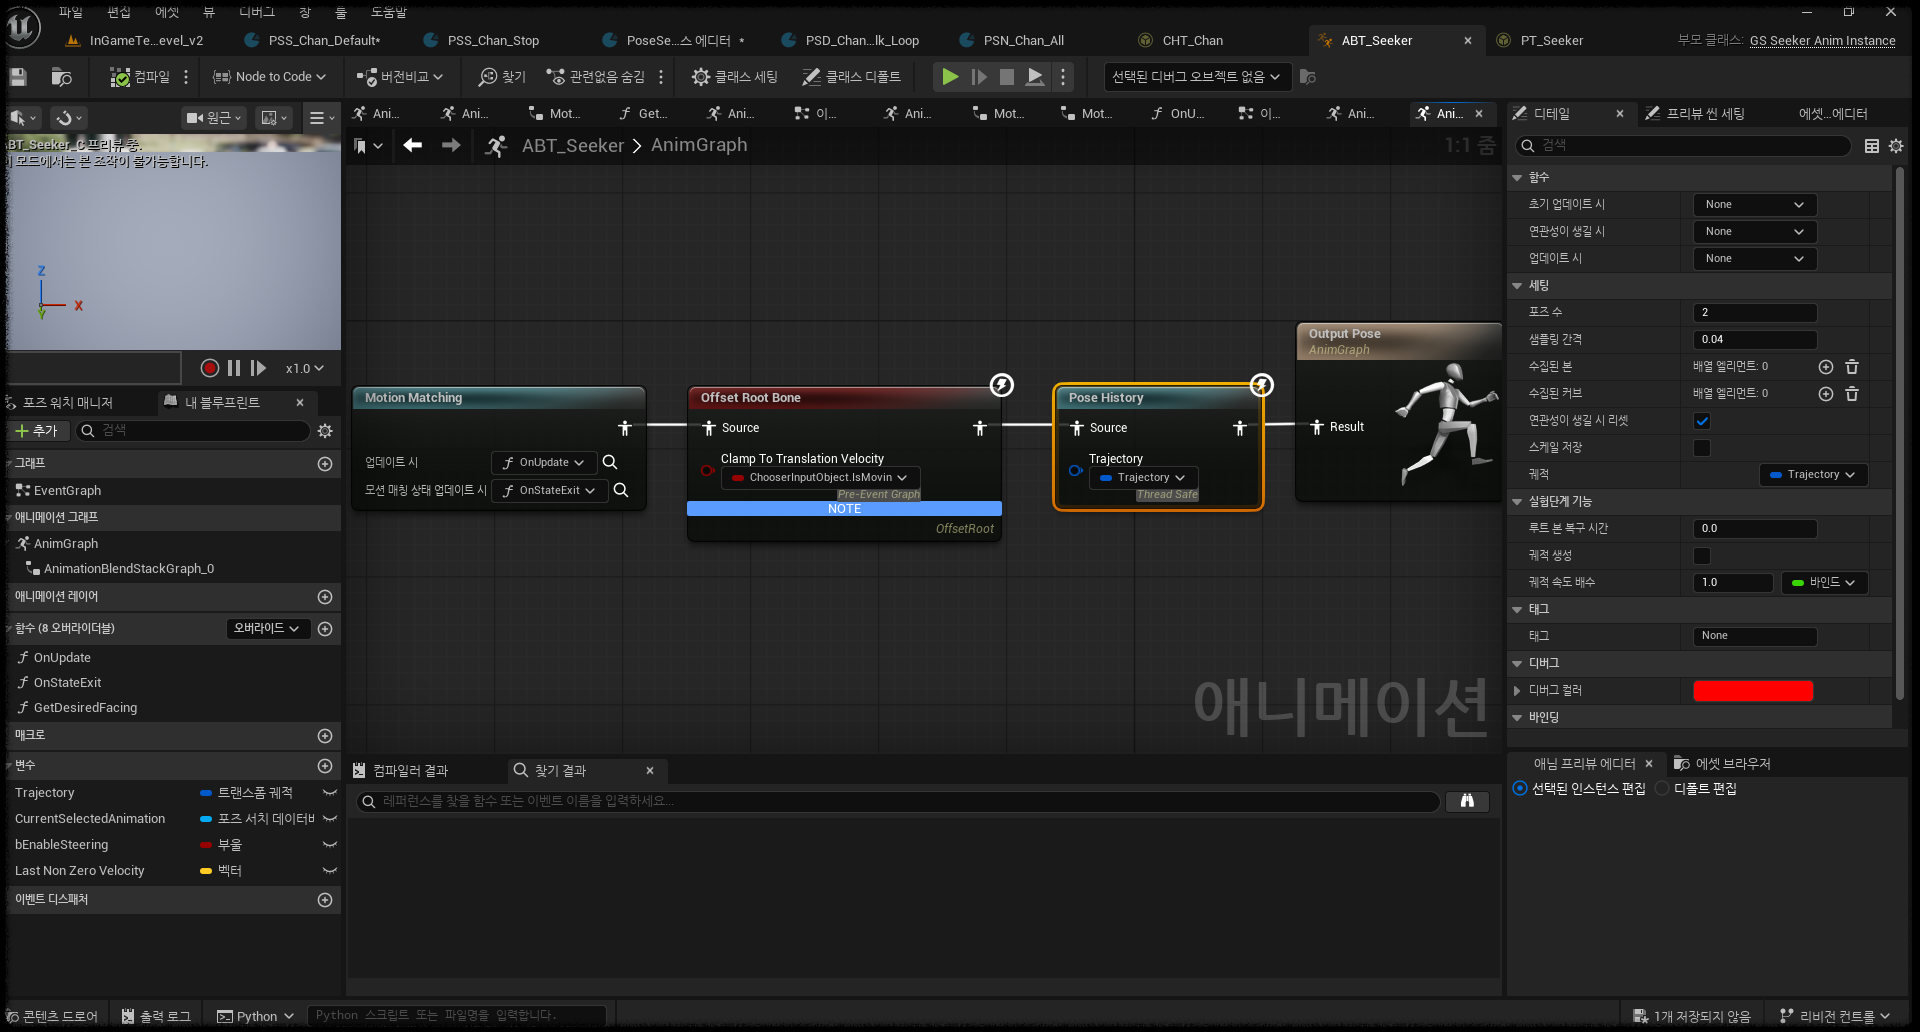
Task: Open OnUpdate function dropdown on Motion Matching node
Action: pyautogui.click(x=544, y=463)
